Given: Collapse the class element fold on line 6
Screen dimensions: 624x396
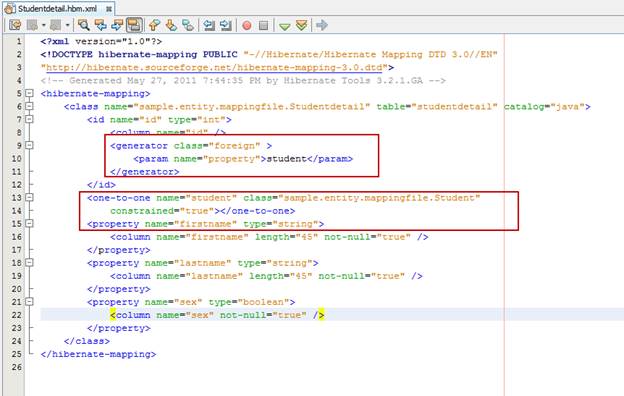Looking at the screenshot, I should (29, 106).
